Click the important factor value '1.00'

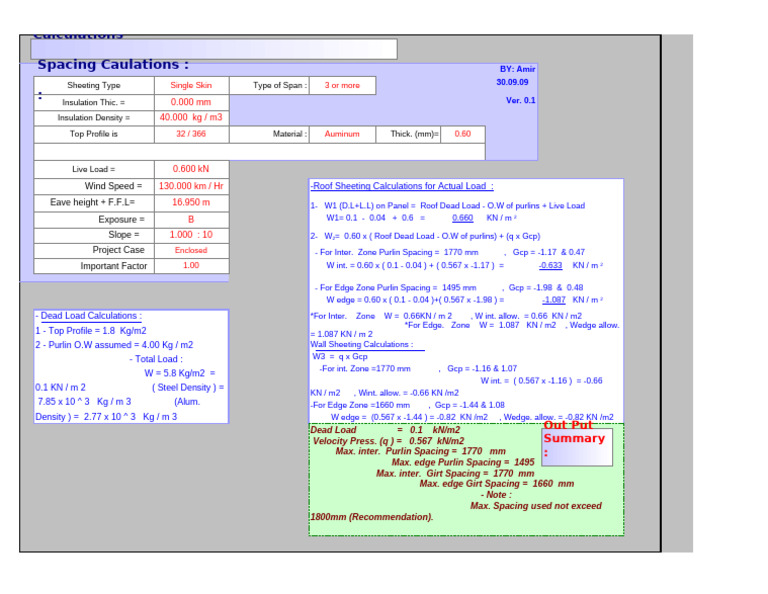point(192,265)
